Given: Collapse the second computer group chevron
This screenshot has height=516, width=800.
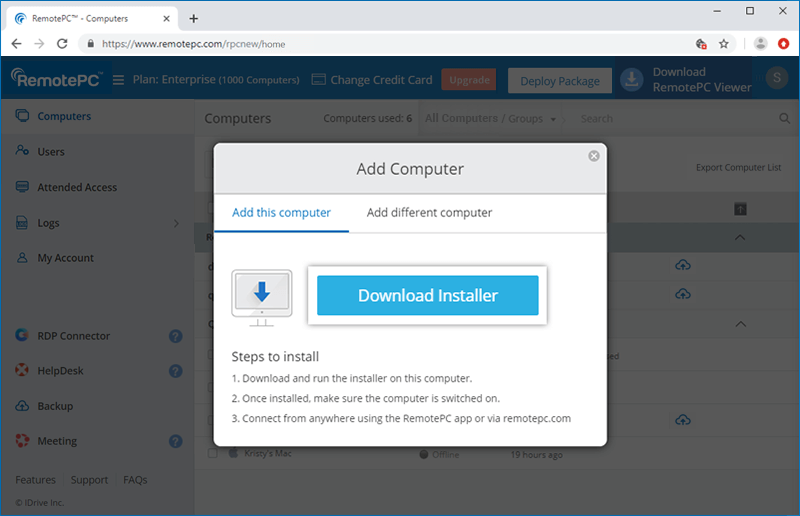Looking at the screenshot, I should [x=741, y=324].
